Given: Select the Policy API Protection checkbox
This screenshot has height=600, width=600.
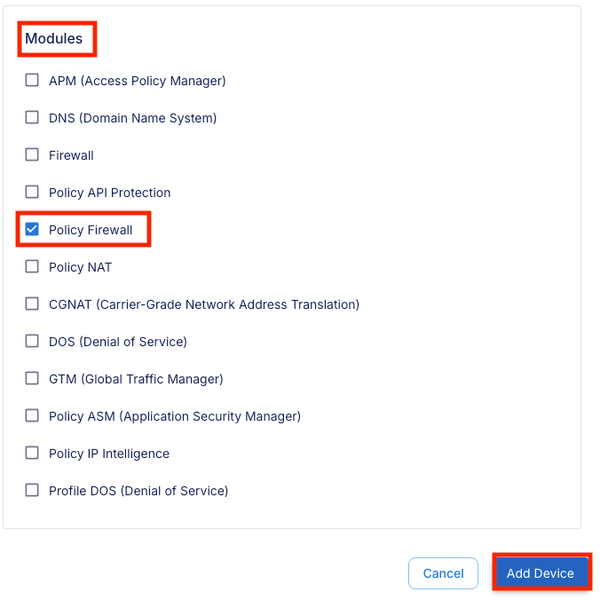Looking at the screenshot, I should [x=32, y=192].
